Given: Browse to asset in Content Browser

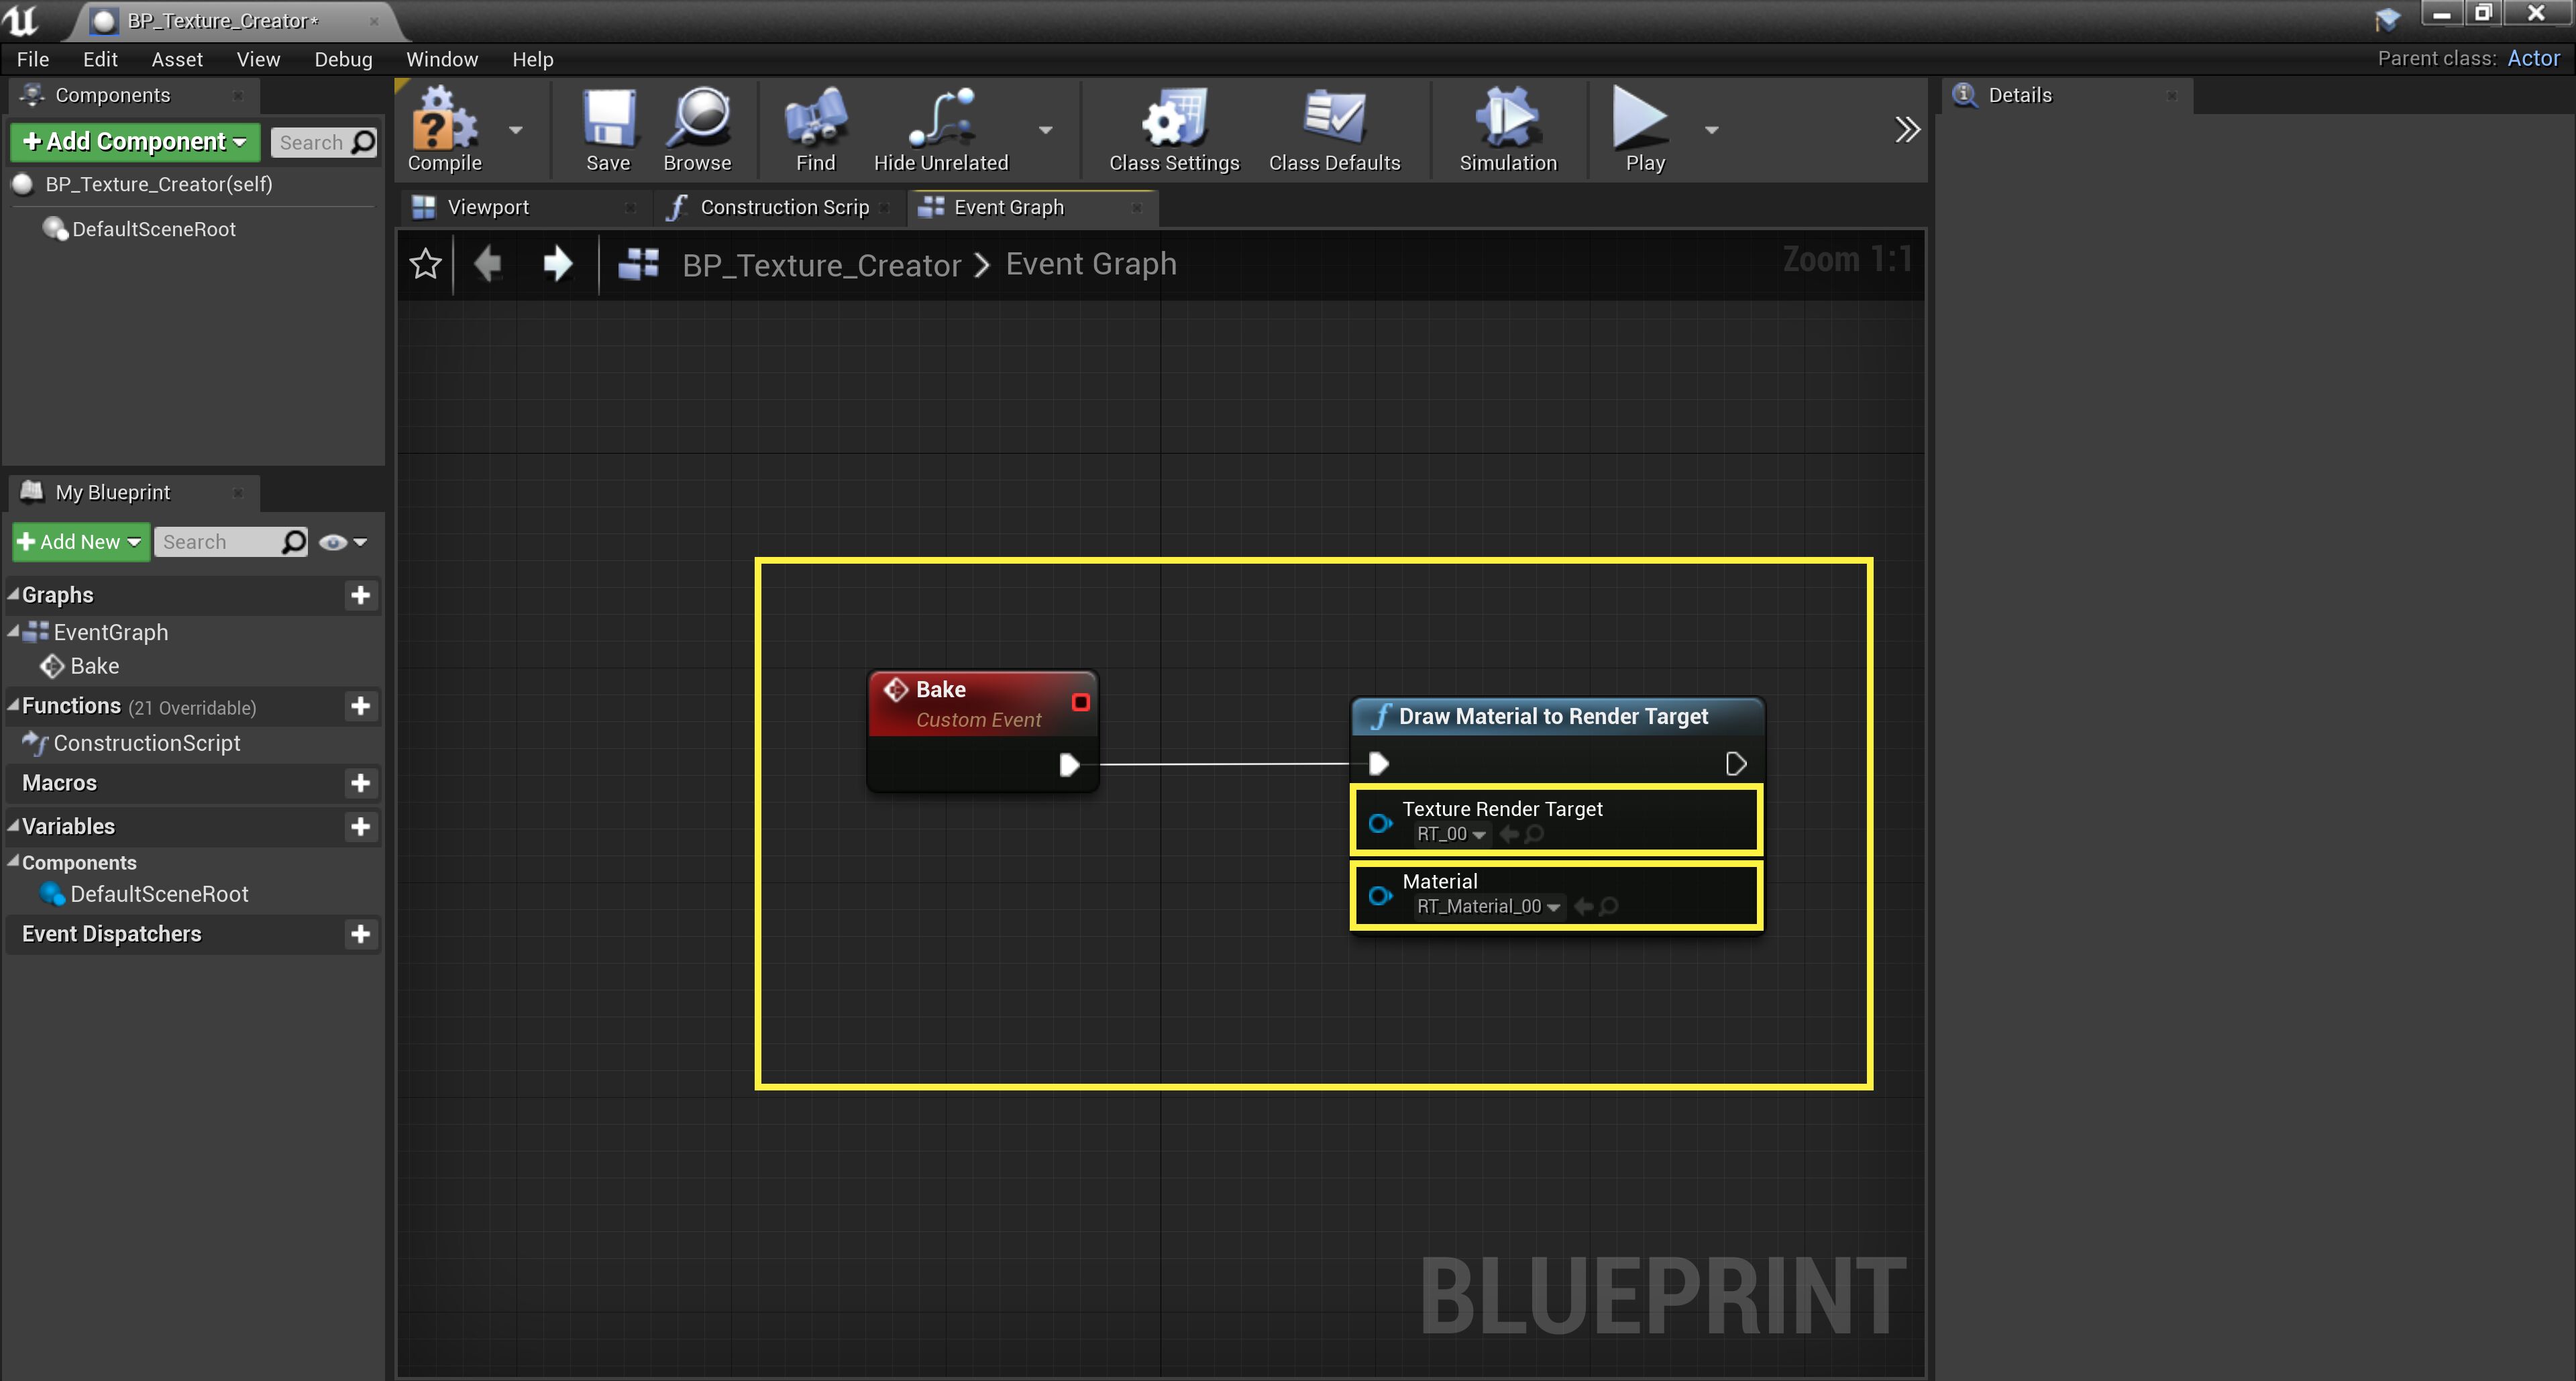Looking at the screenshot, I should coord(698,130).
